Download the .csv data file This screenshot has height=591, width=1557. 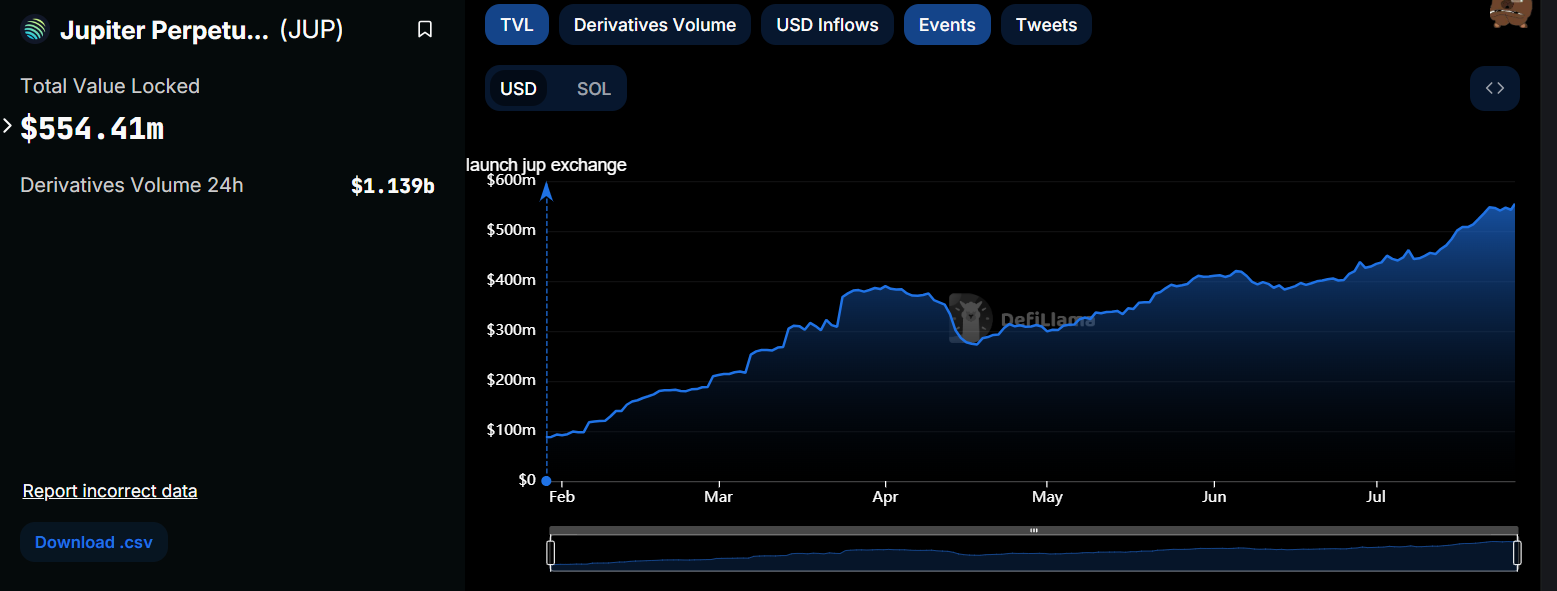click(94, 542)
